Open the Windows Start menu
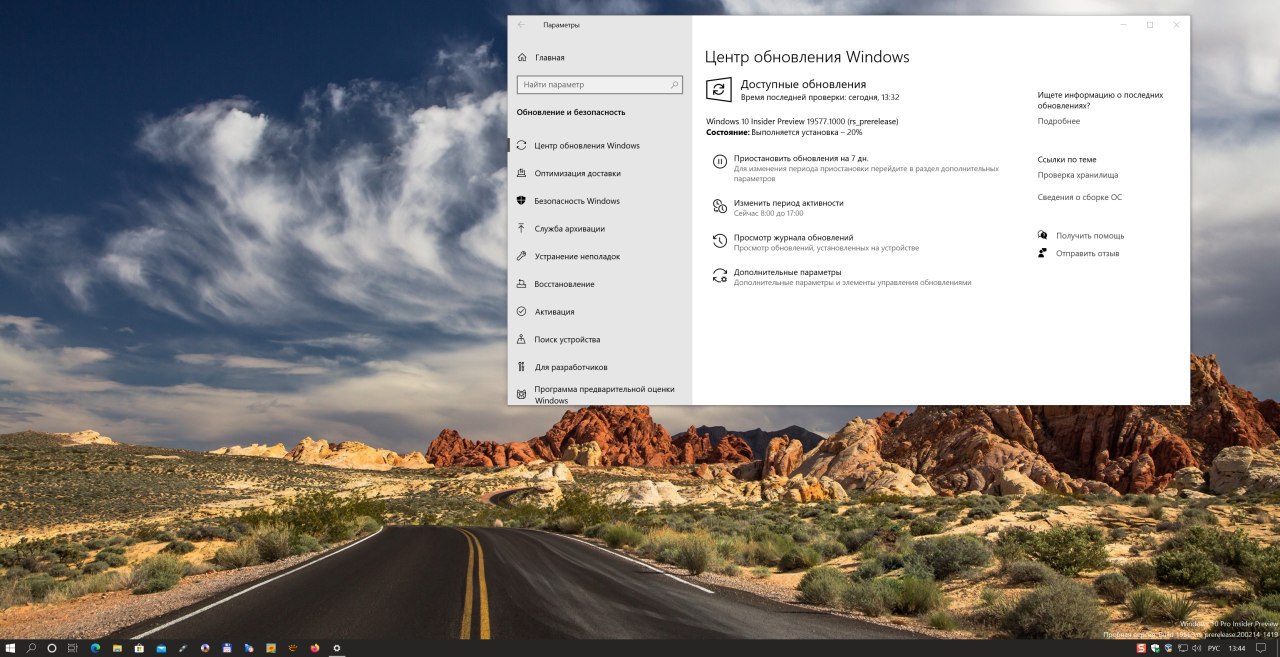Image resolution: width=1280 pixels, height=657 pixels. click(x=10, y=648)
